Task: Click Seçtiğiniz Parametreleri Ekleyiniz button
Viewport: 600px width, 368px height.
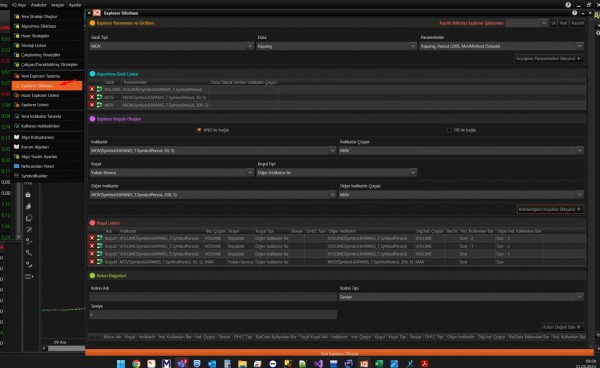Action: [549, 59]
